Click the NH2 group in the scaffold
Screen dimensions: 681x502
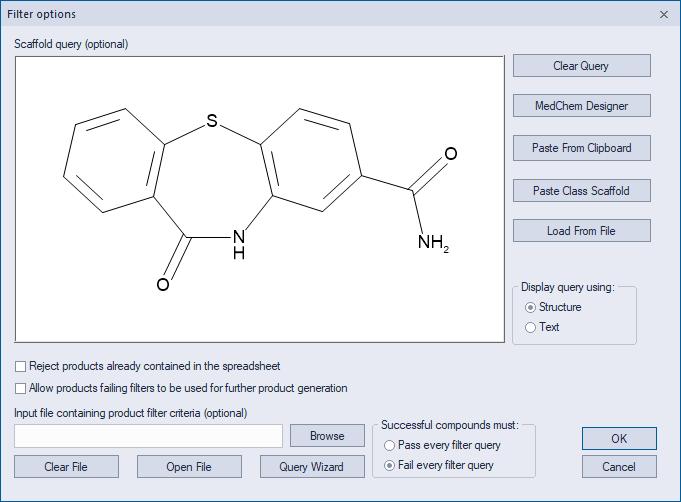[433, 242]
